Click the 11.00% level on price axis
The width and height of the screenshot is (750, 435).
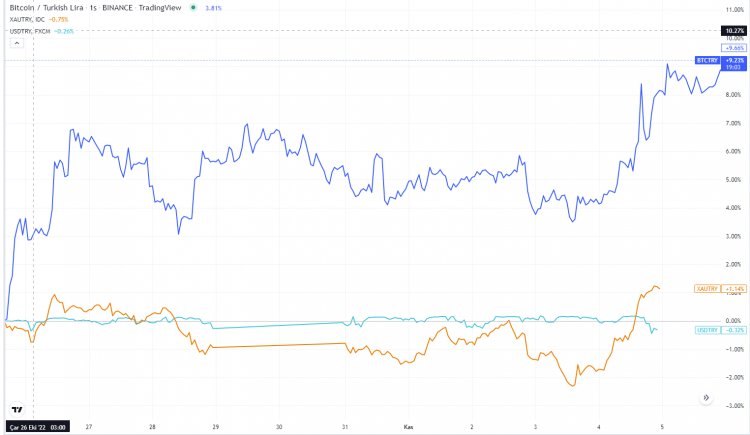(733, 9)
